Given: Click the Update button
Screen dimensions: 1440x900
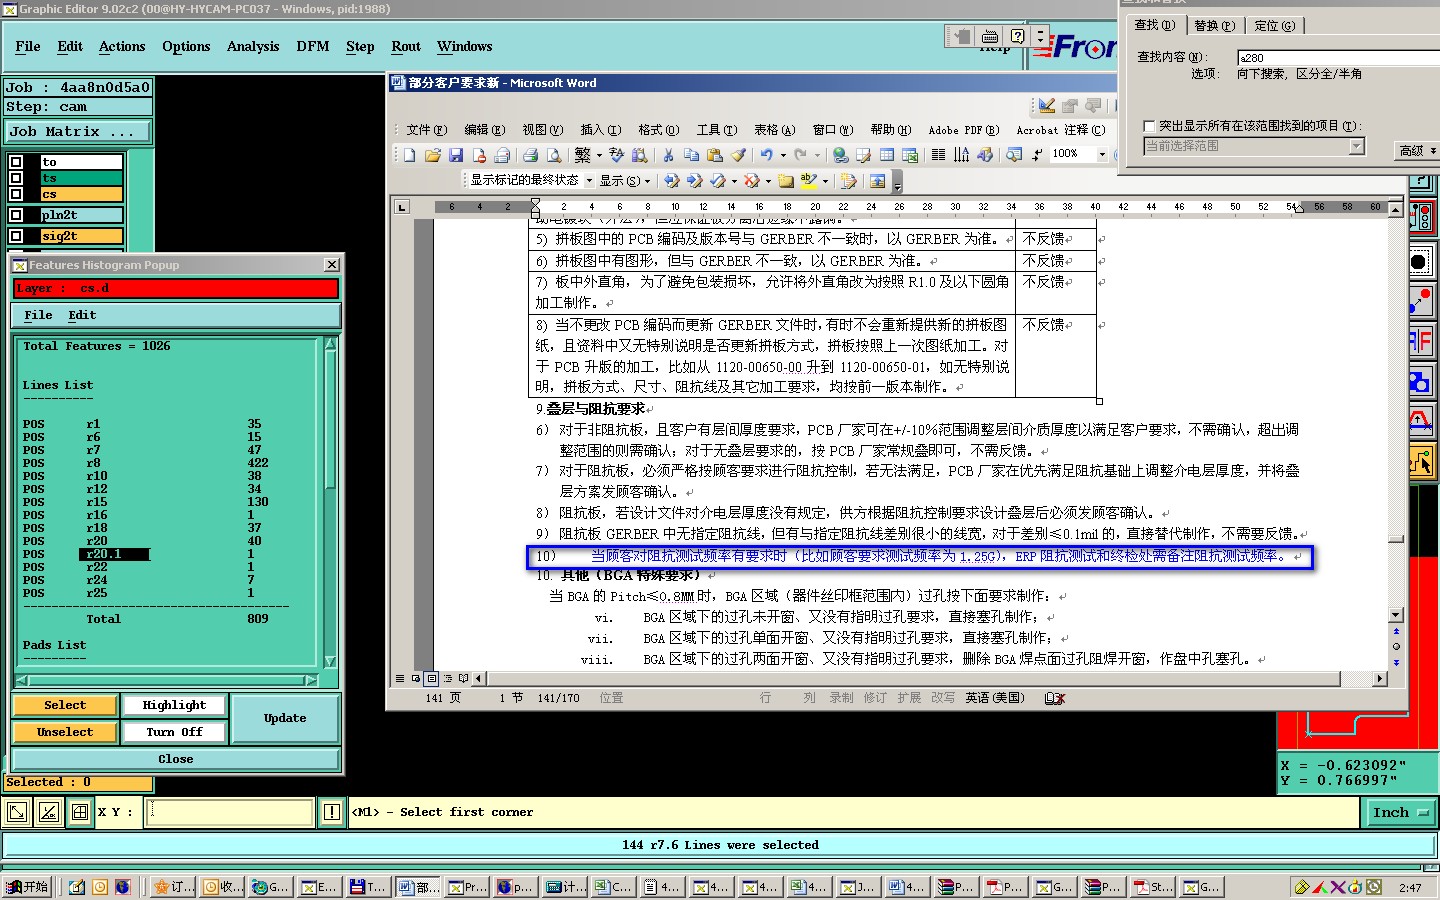Looking at the screenshot, I should pyautogui.click(x=285, y=718).
